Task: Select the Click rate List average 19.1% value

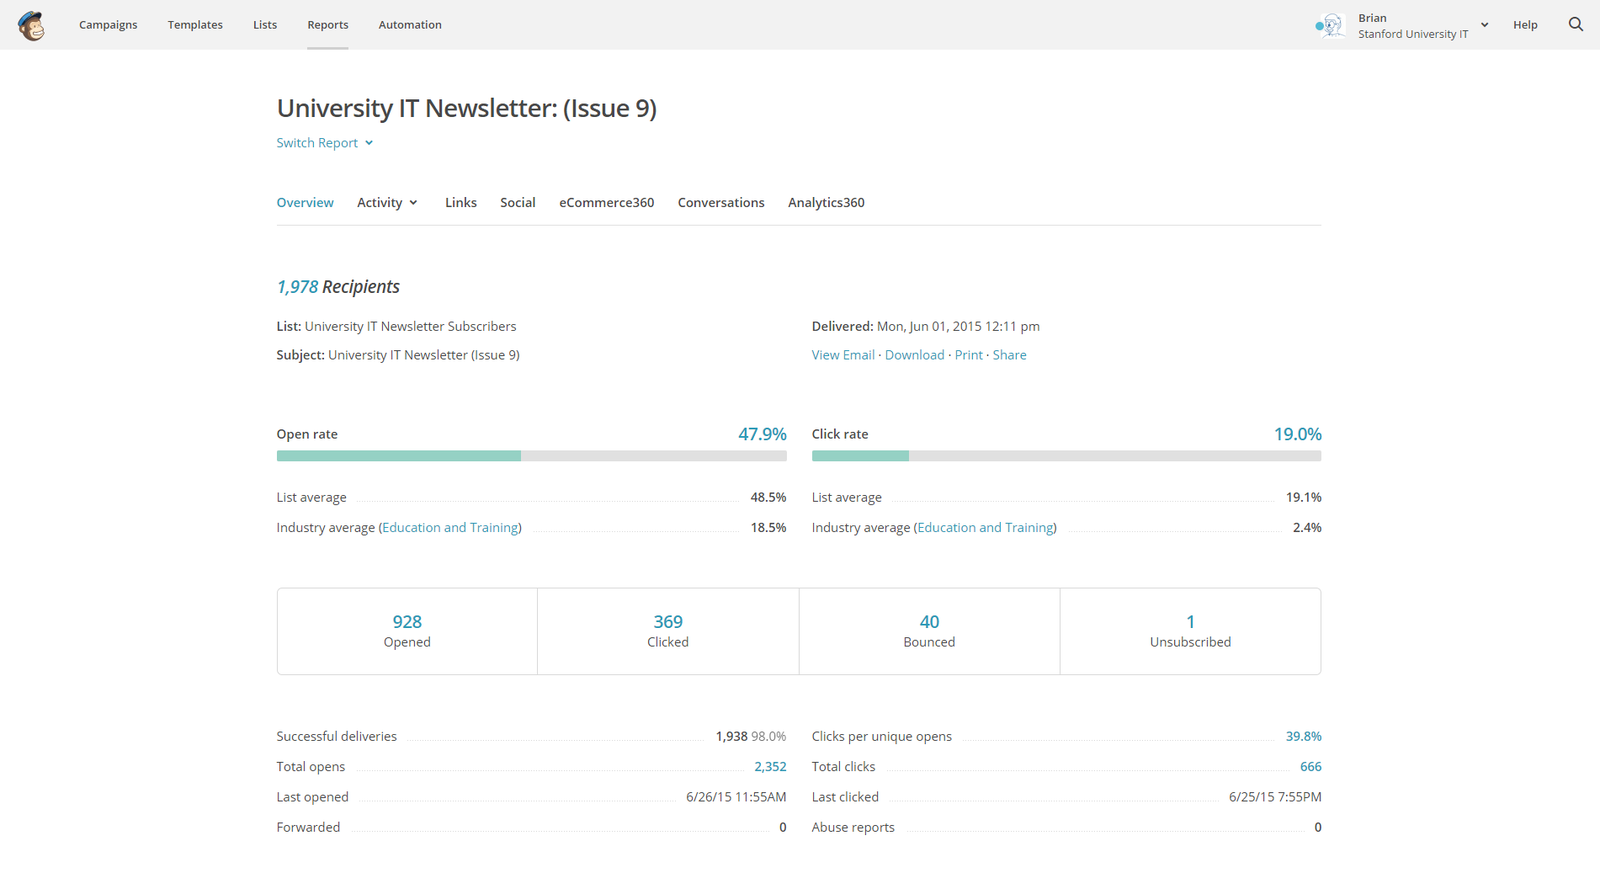Action: pos(1304,497)
